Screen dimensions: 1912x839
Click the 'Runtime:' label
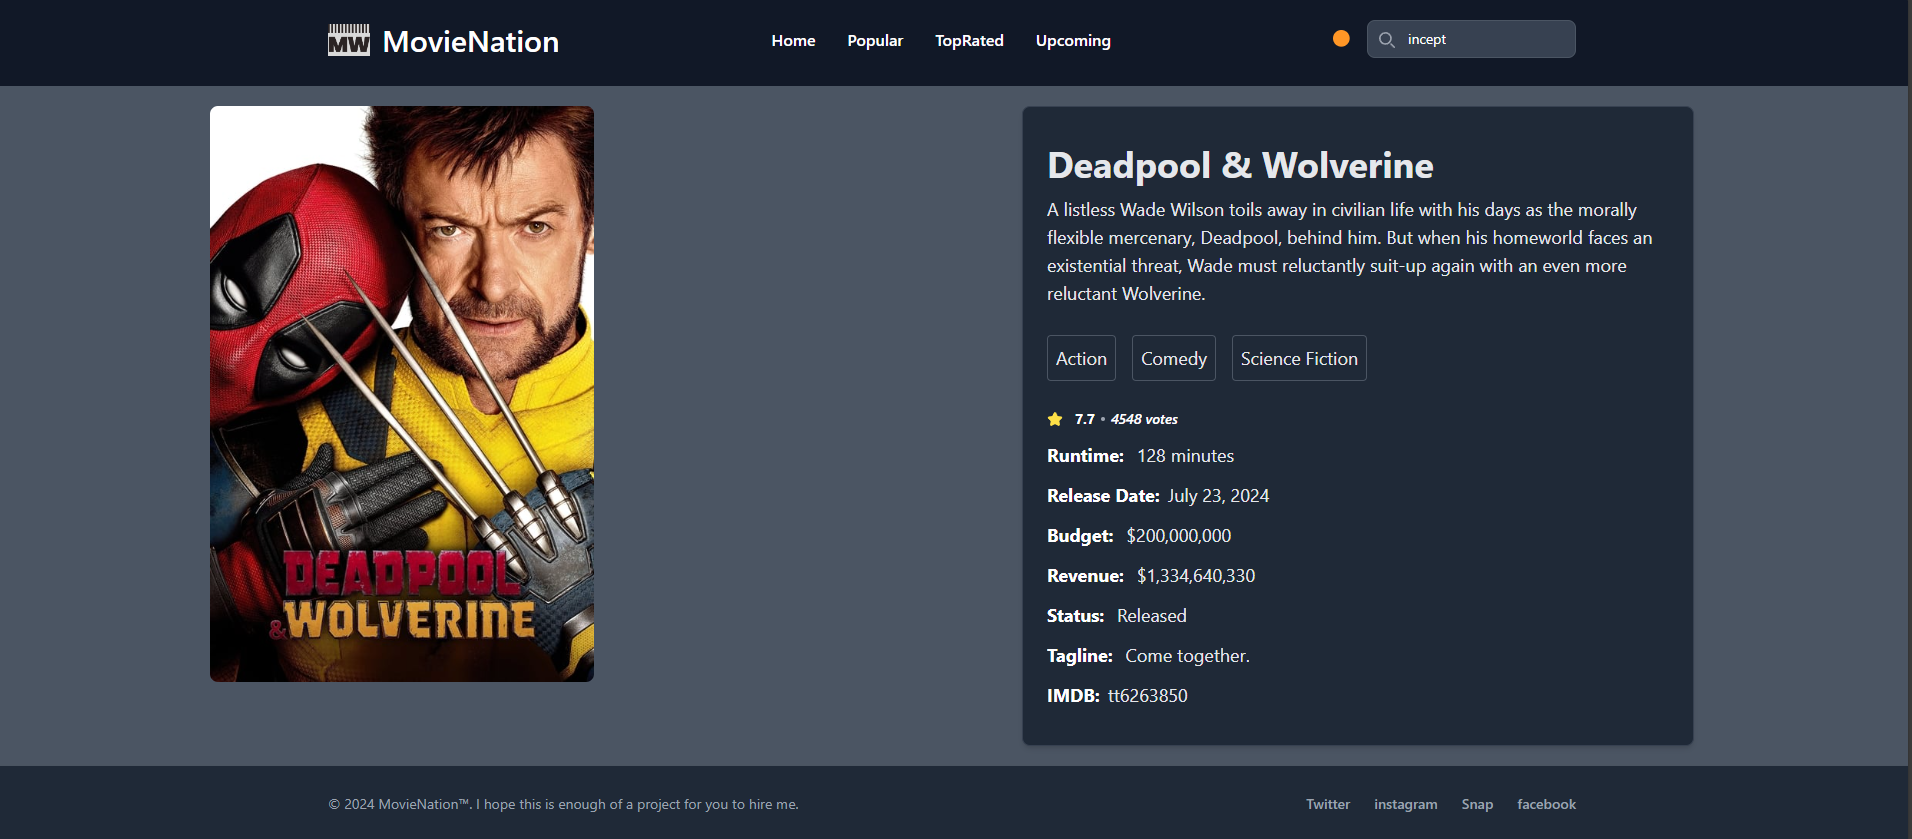click(1085, 456)
